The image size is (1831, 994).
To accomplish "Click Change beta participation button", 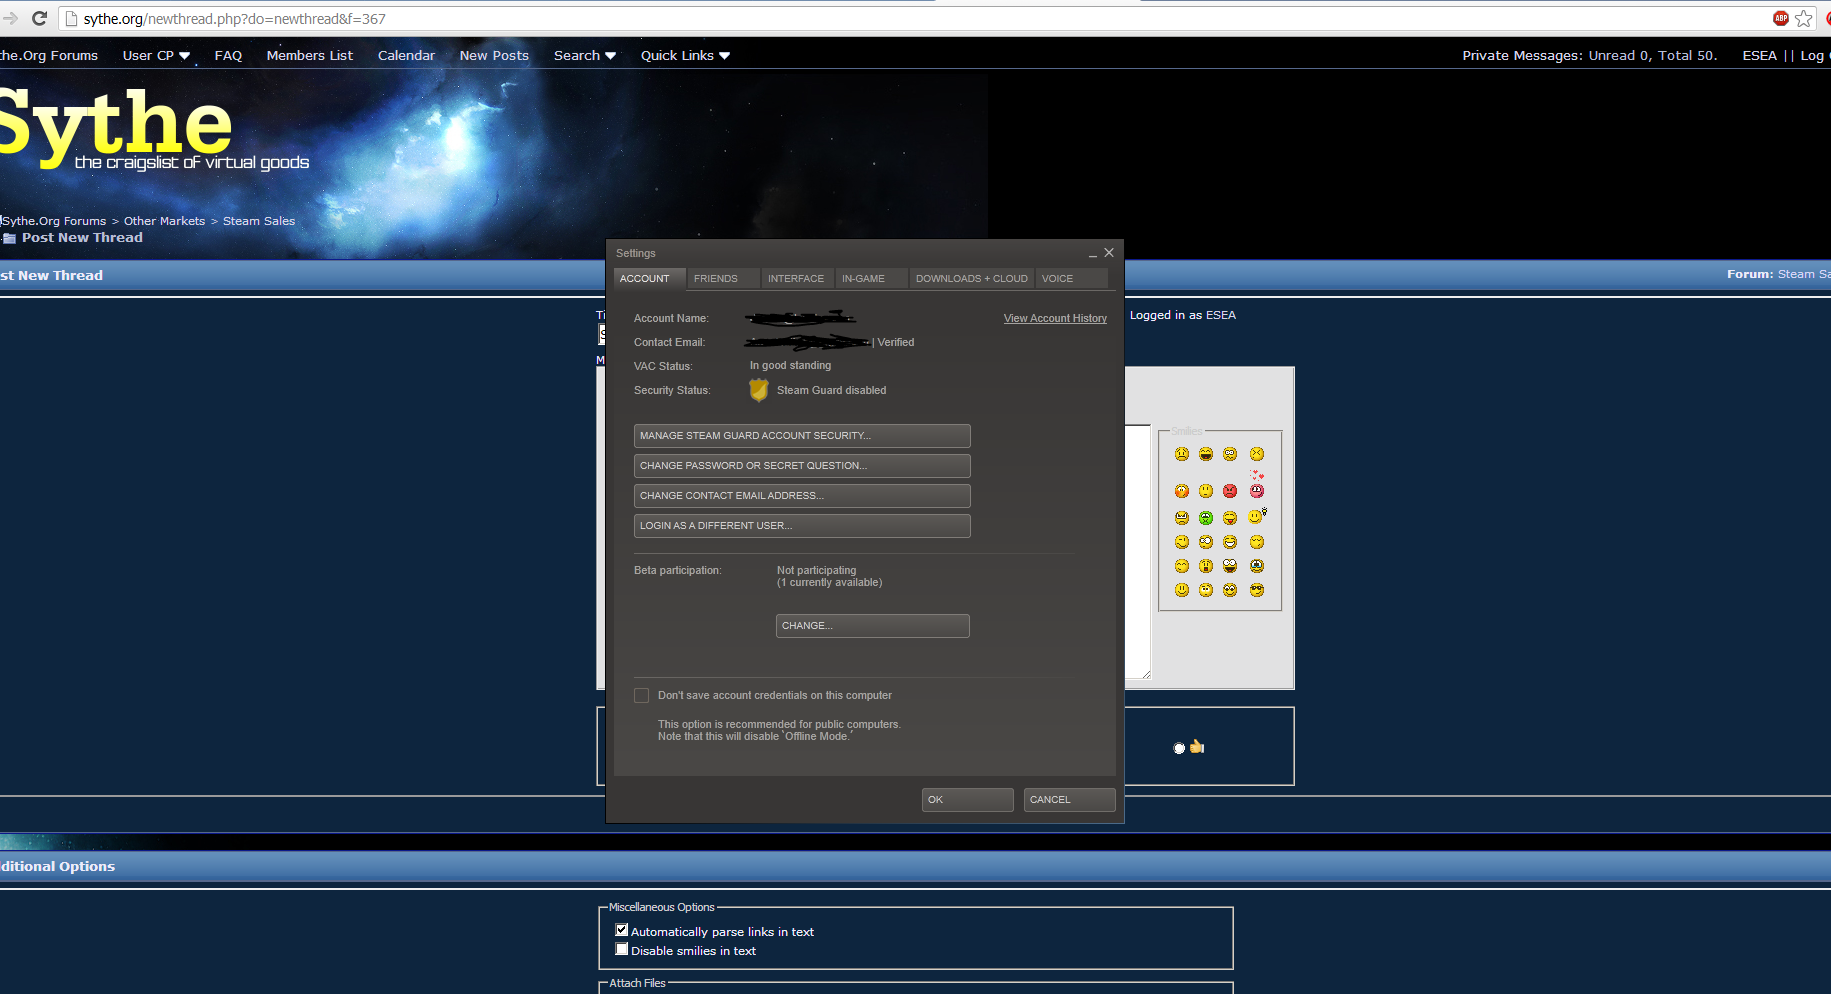I will tap(873, 626).
